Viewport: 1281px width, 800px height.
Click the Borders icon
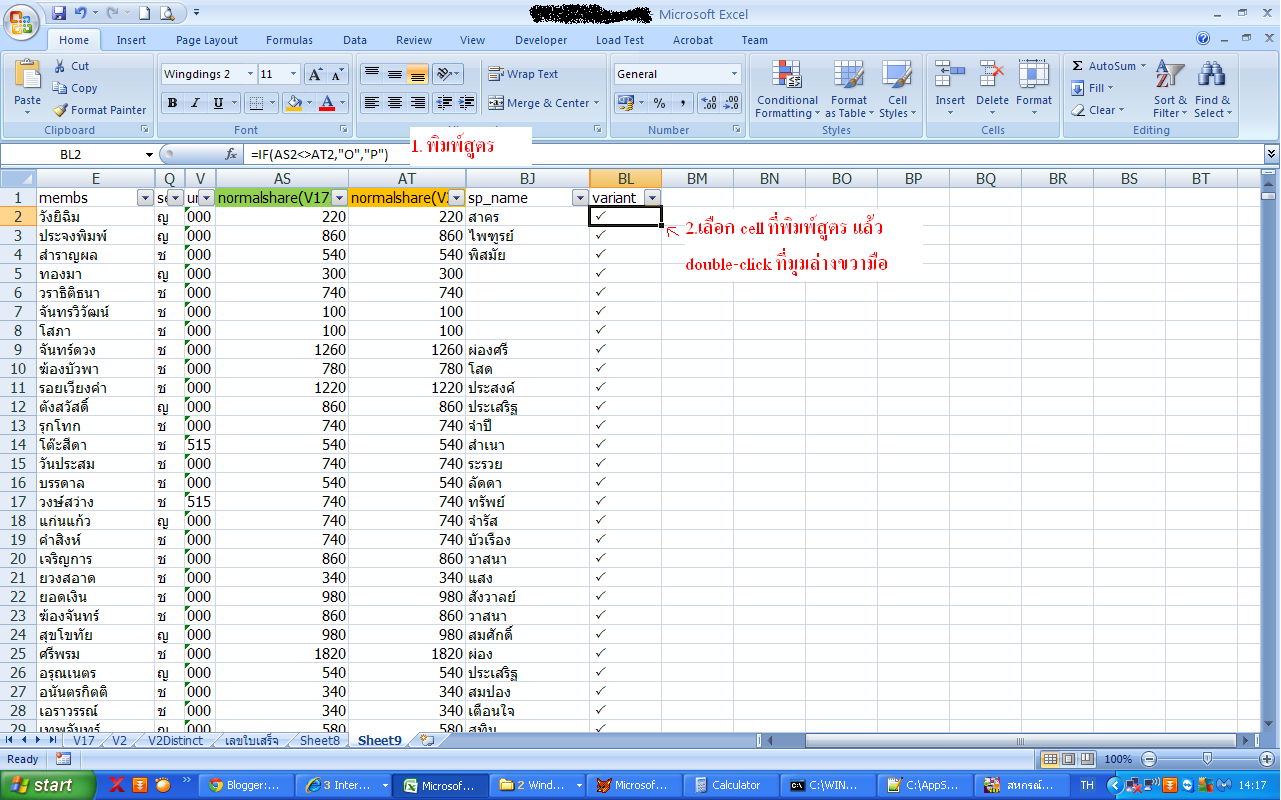(256, 103)
